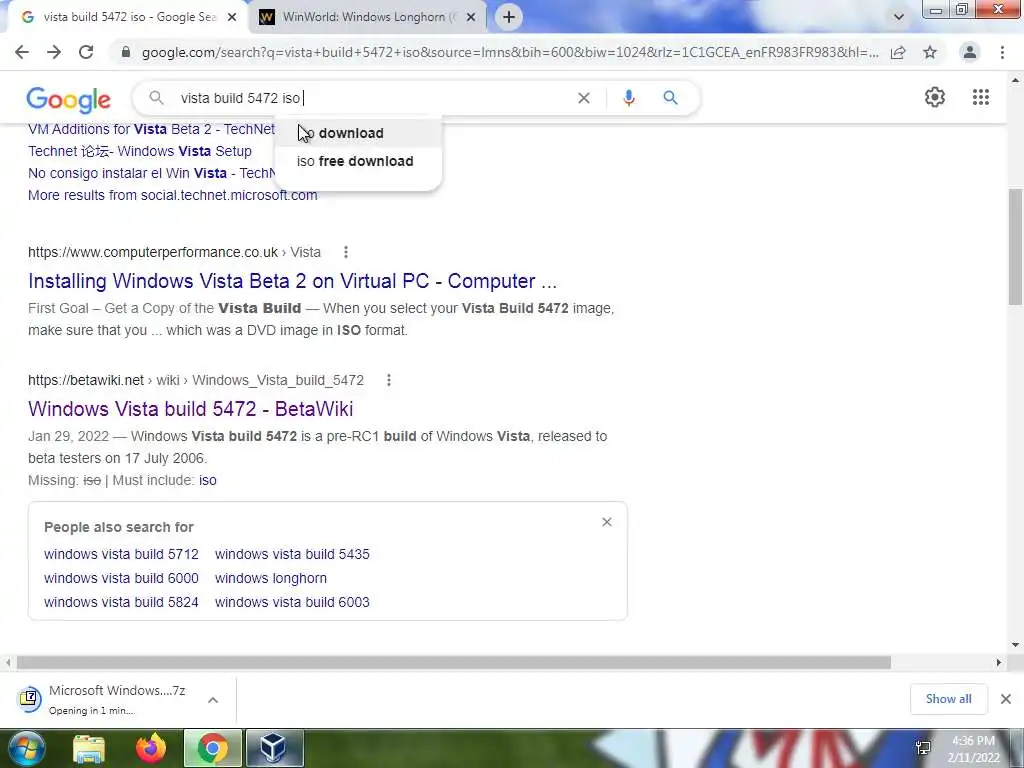
Task: Search for windows vista build 5435
Action: pyautogui.click(x=292, y=554)
